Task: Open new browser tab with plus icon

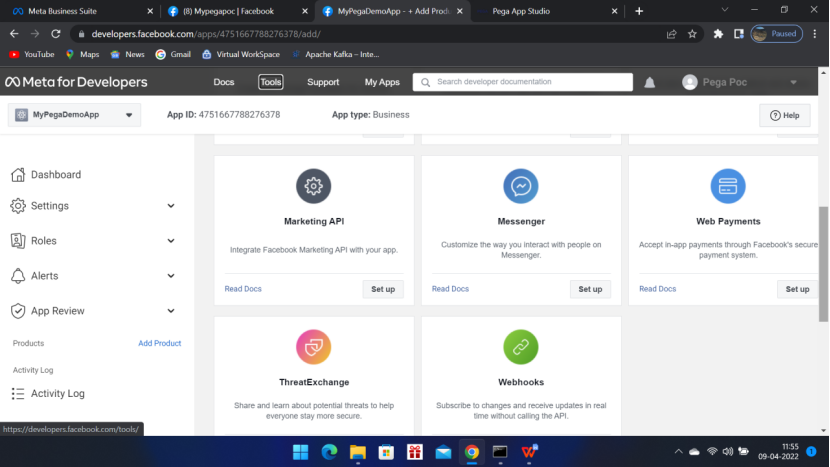Action: coord(639,11)
